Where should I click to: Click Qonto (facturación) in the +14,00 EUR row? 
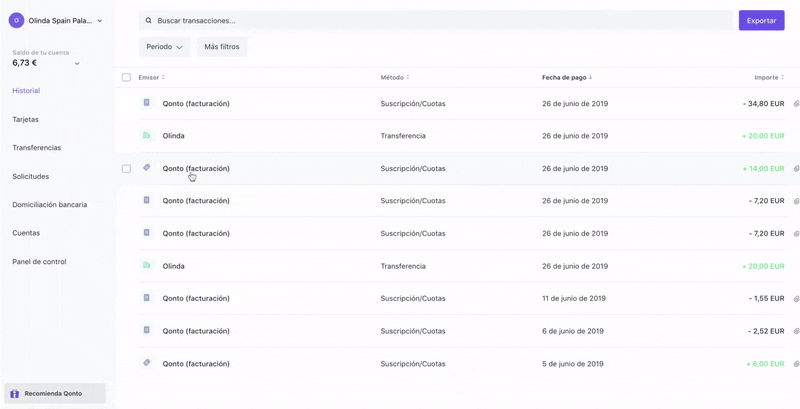(196, 168)
